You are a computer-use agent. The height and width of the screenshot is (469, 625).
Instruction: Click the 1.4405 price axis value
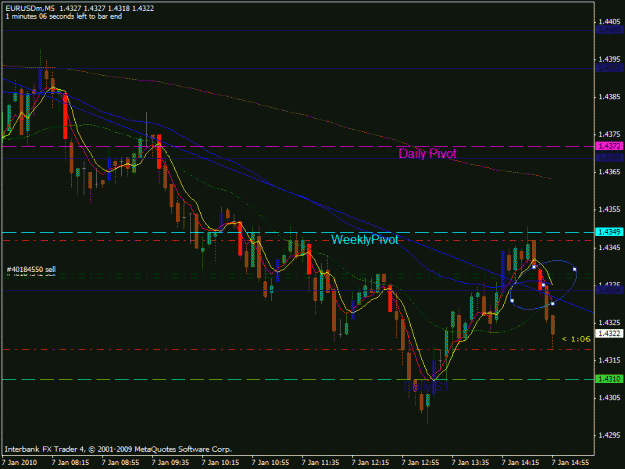[x=610, y=22]
